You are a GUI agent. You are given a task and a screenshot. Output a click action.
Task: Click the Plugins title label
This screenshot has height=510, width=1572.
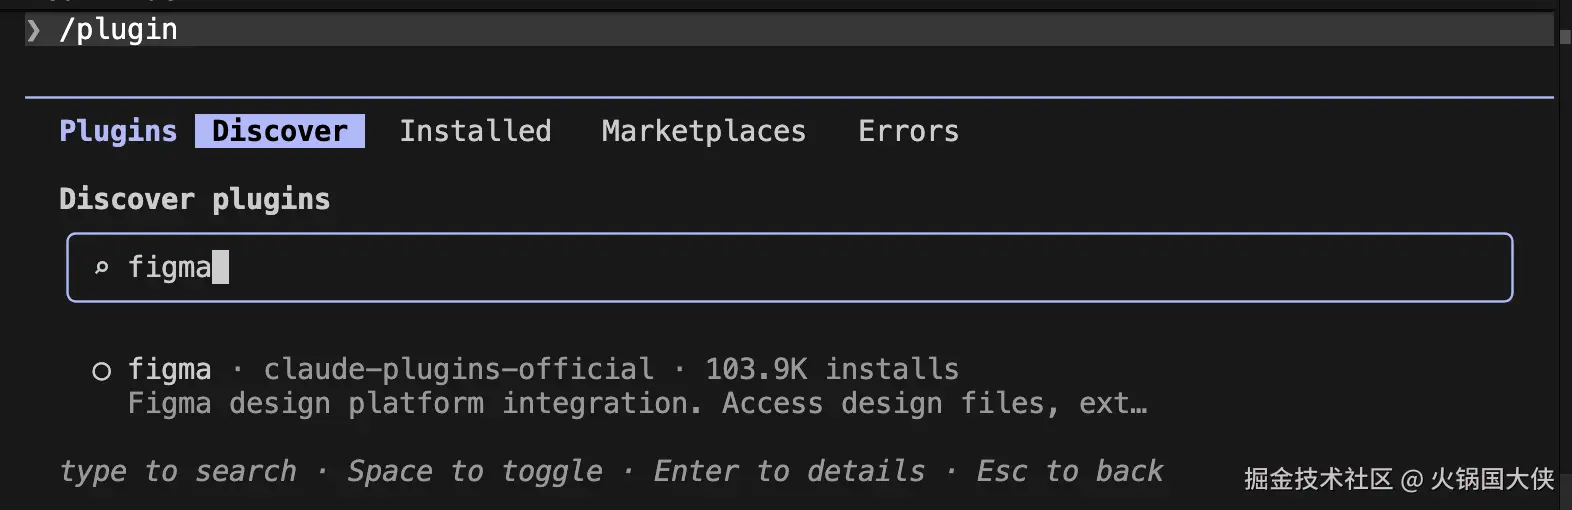click(x=118, y=131)
